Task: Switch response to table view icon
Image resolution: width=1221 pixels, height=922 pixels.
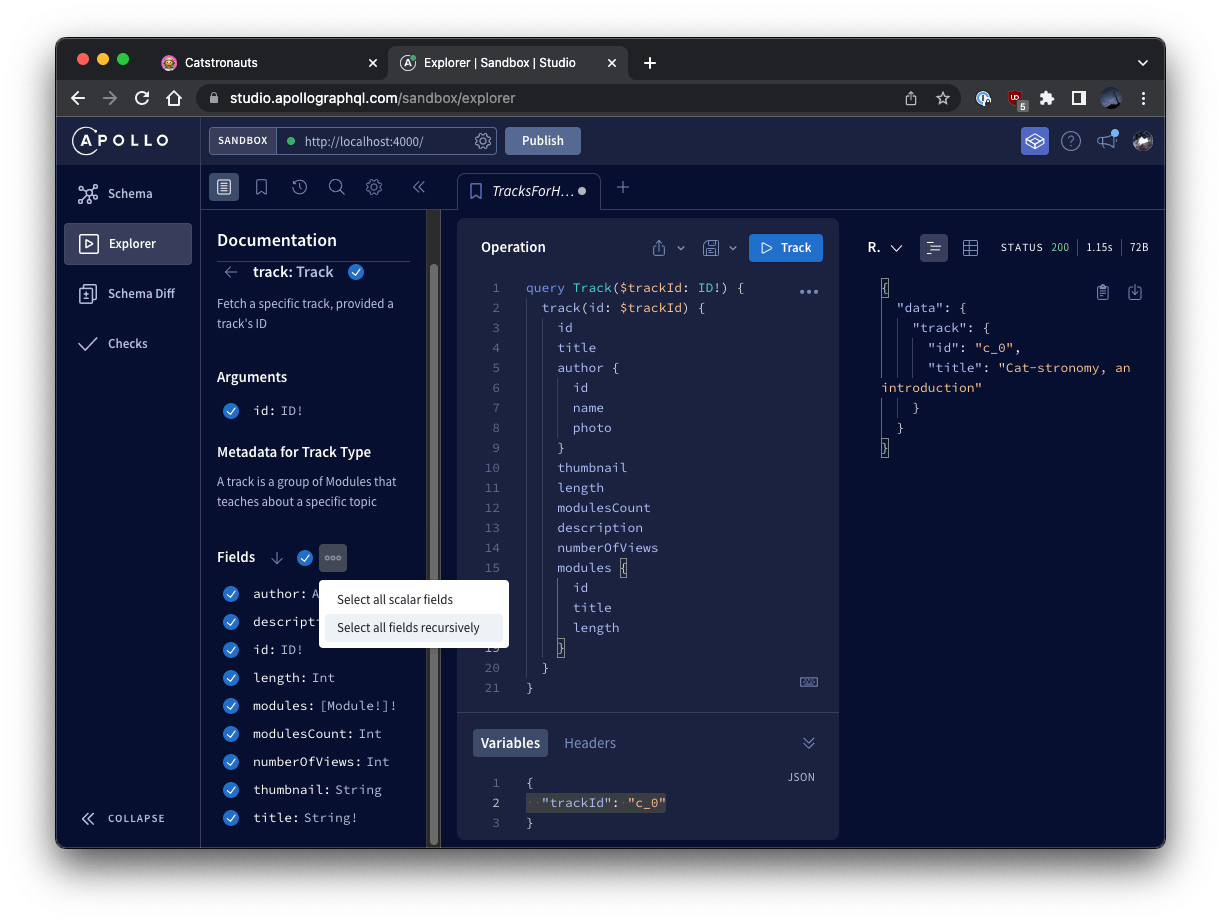Action: coord(970,248)
